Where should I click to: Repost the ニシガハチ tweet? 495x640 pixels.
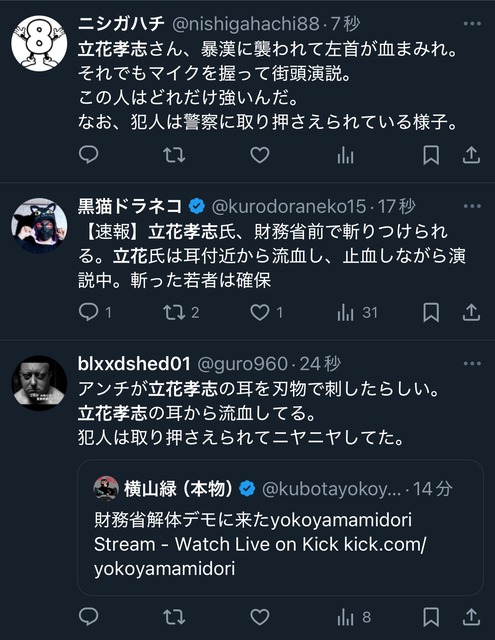coord(174,155)
